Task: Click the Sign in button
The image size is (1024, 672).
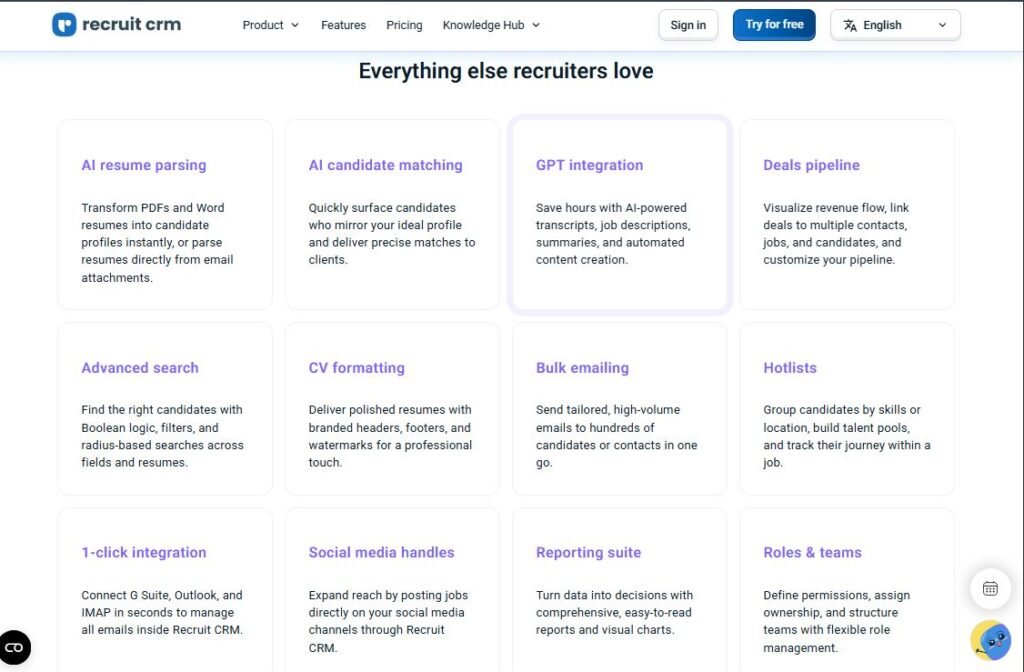Action: click(688, 24)
